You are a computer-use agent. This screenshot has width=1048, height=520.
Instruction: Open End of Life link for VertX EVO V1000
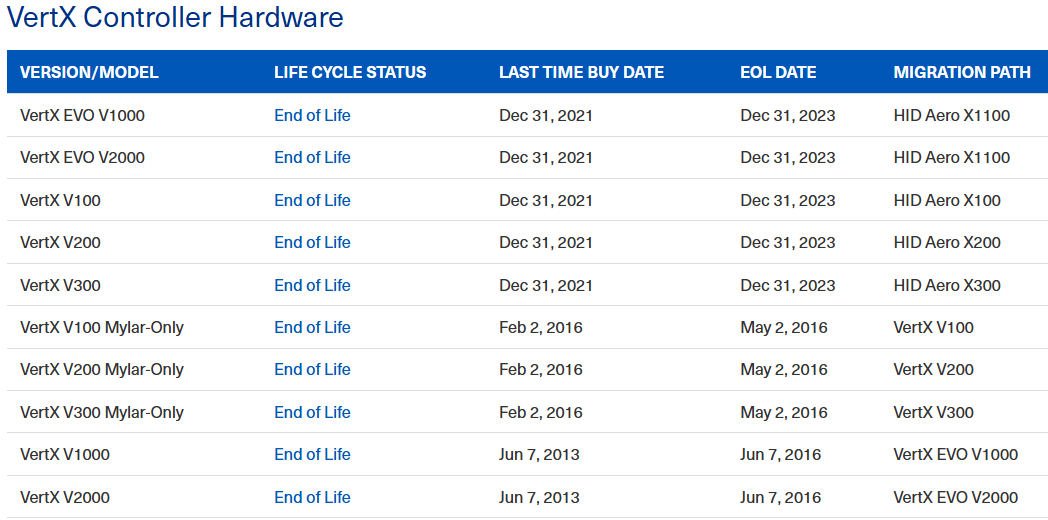[x=312, y=116]
